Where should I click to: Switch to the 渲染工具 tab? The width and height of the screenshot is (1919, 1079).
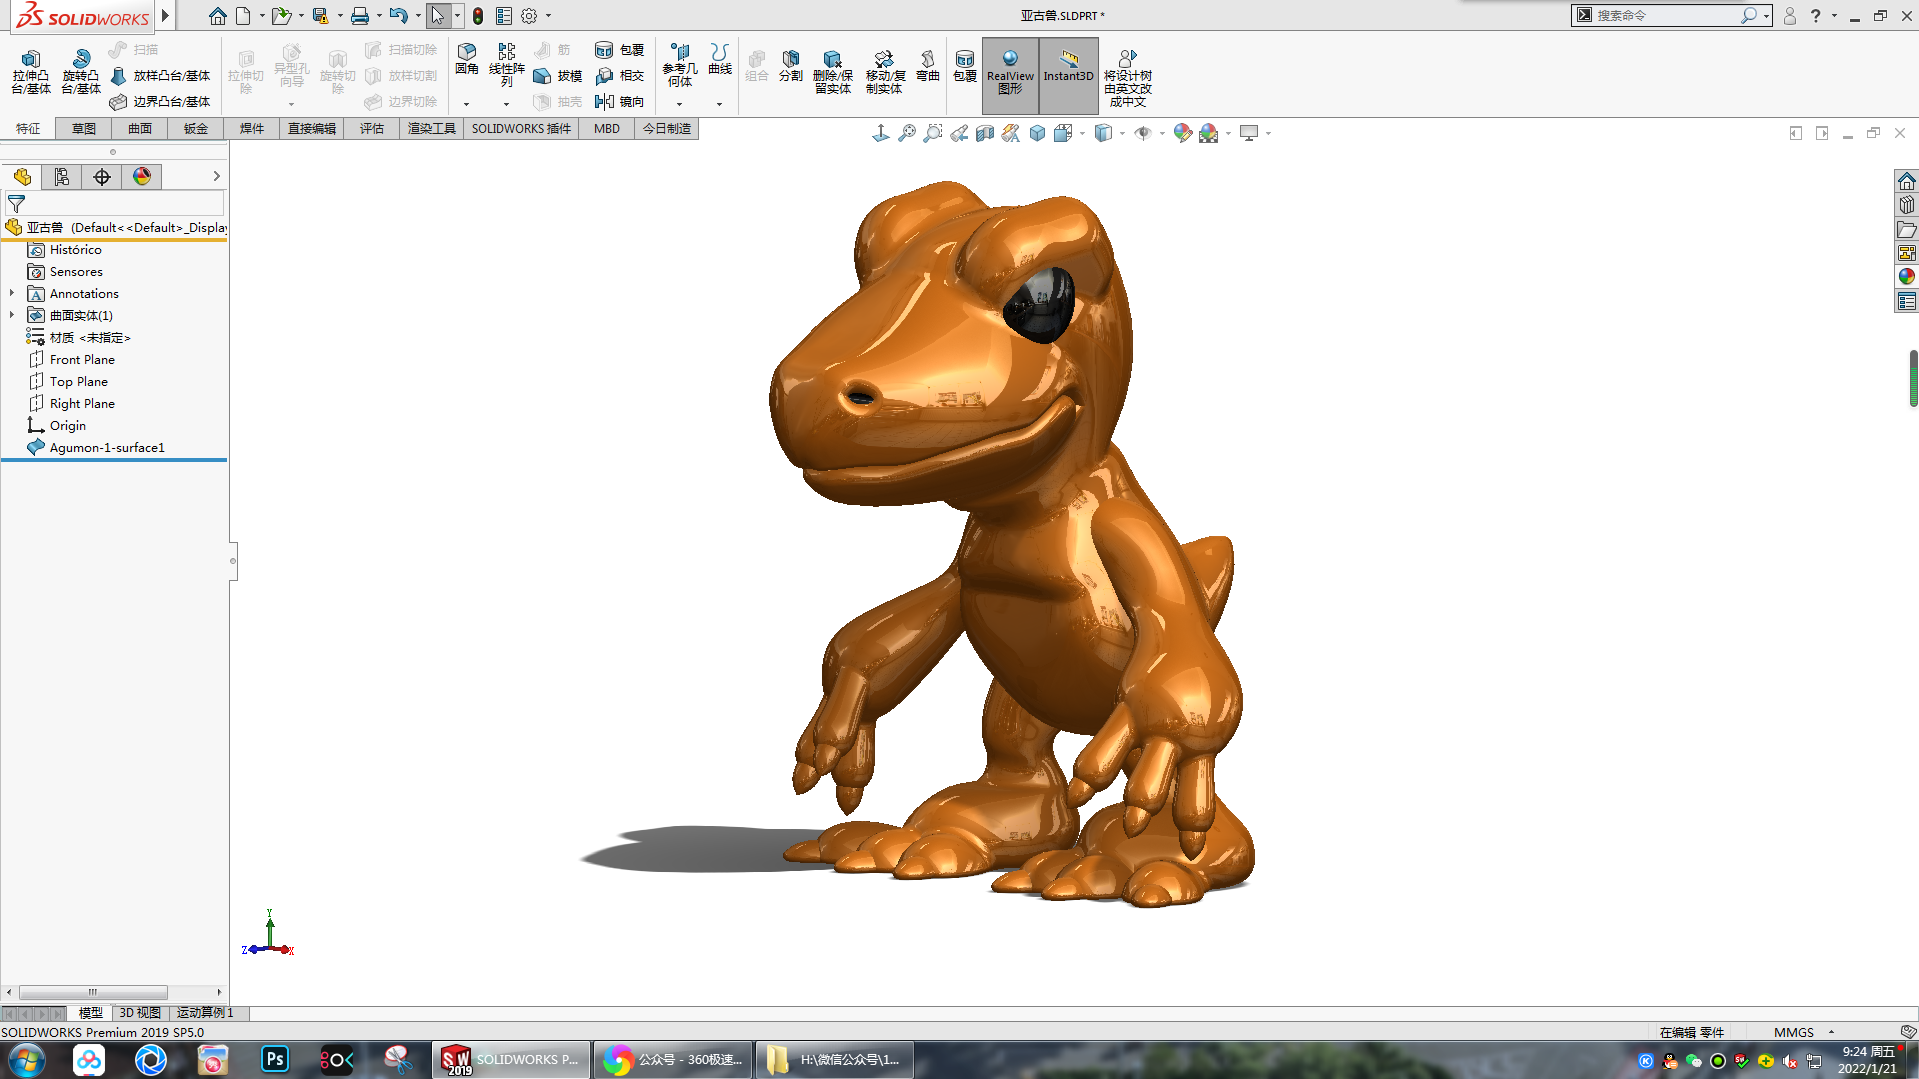[x=431, y=129]
